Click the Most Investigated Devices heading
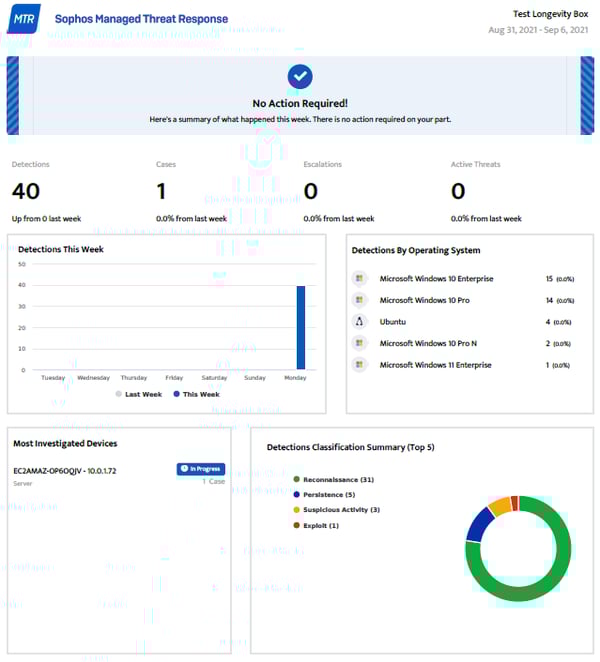600x662 pixels. (65, 443)
